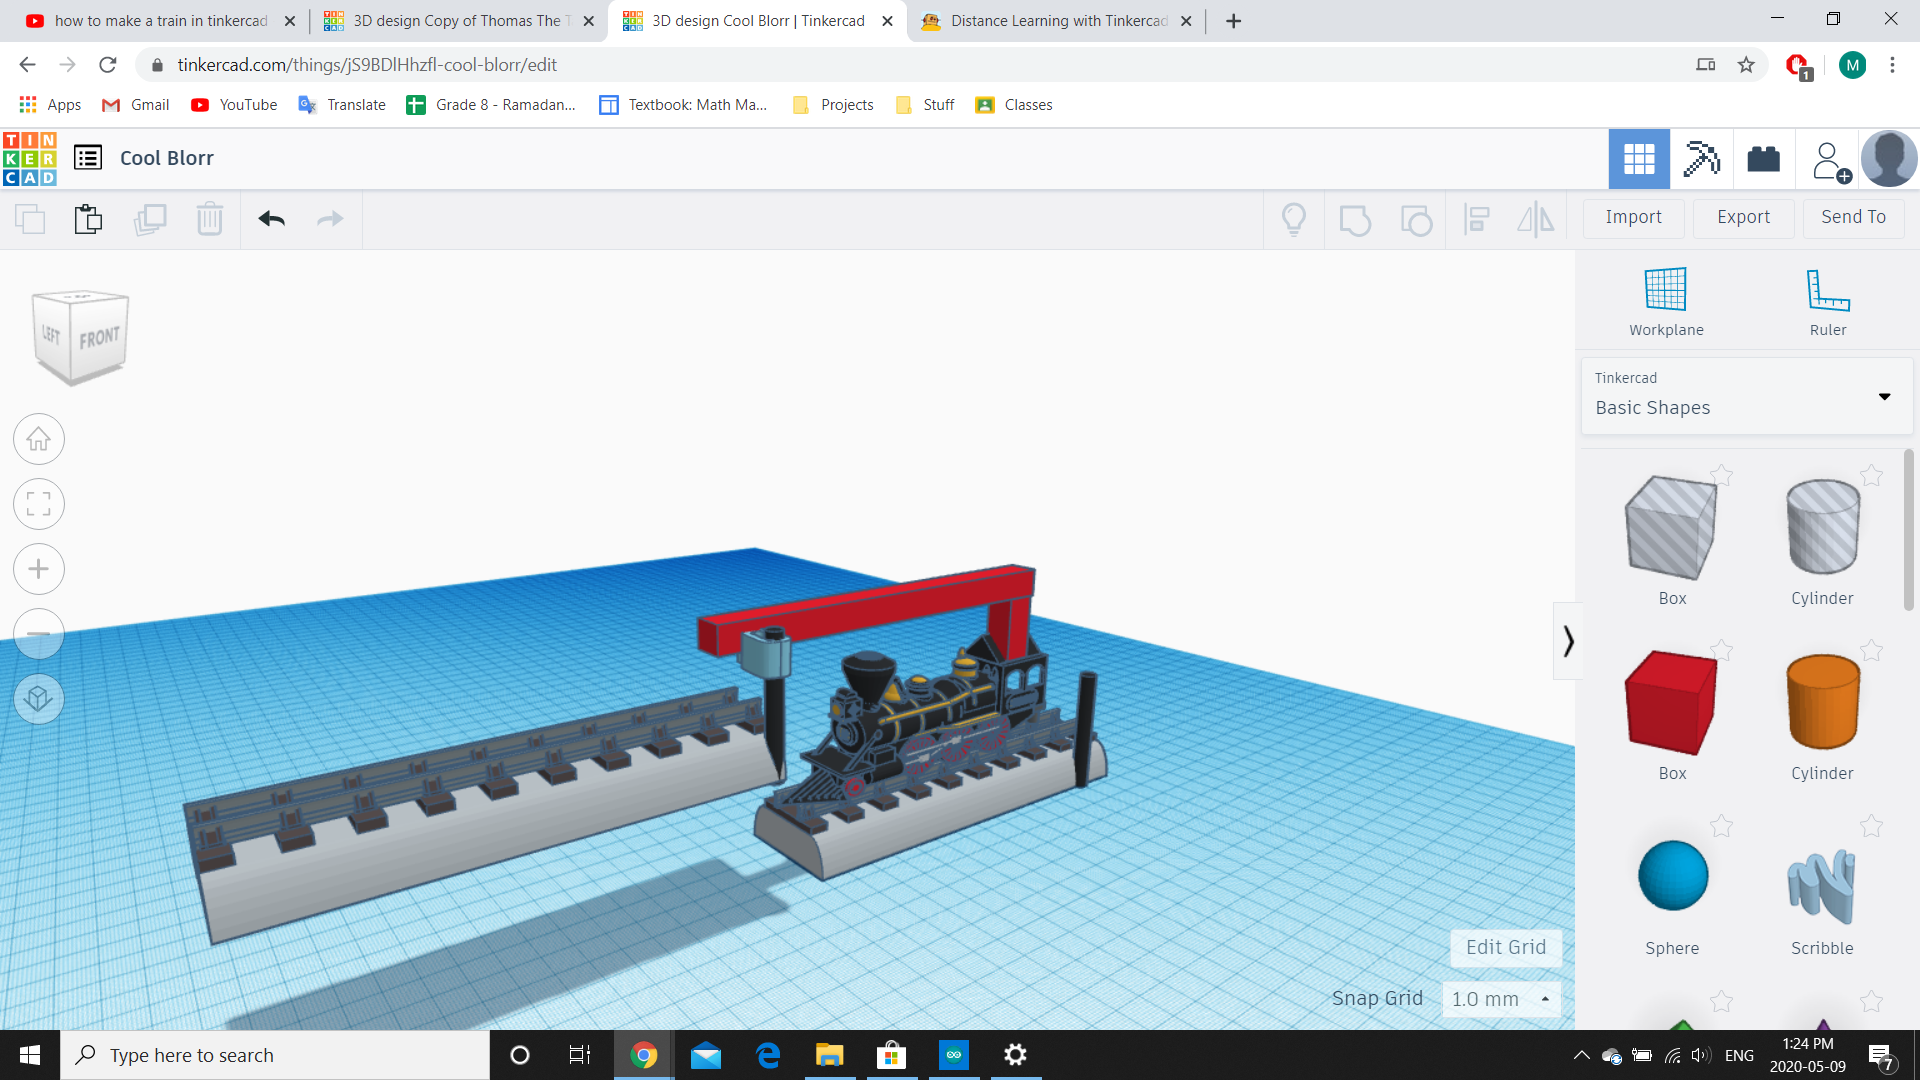Viewport: 1920px width, 1080px height.
Task: Select the Workplane tool
Action: pos(1666,302)
